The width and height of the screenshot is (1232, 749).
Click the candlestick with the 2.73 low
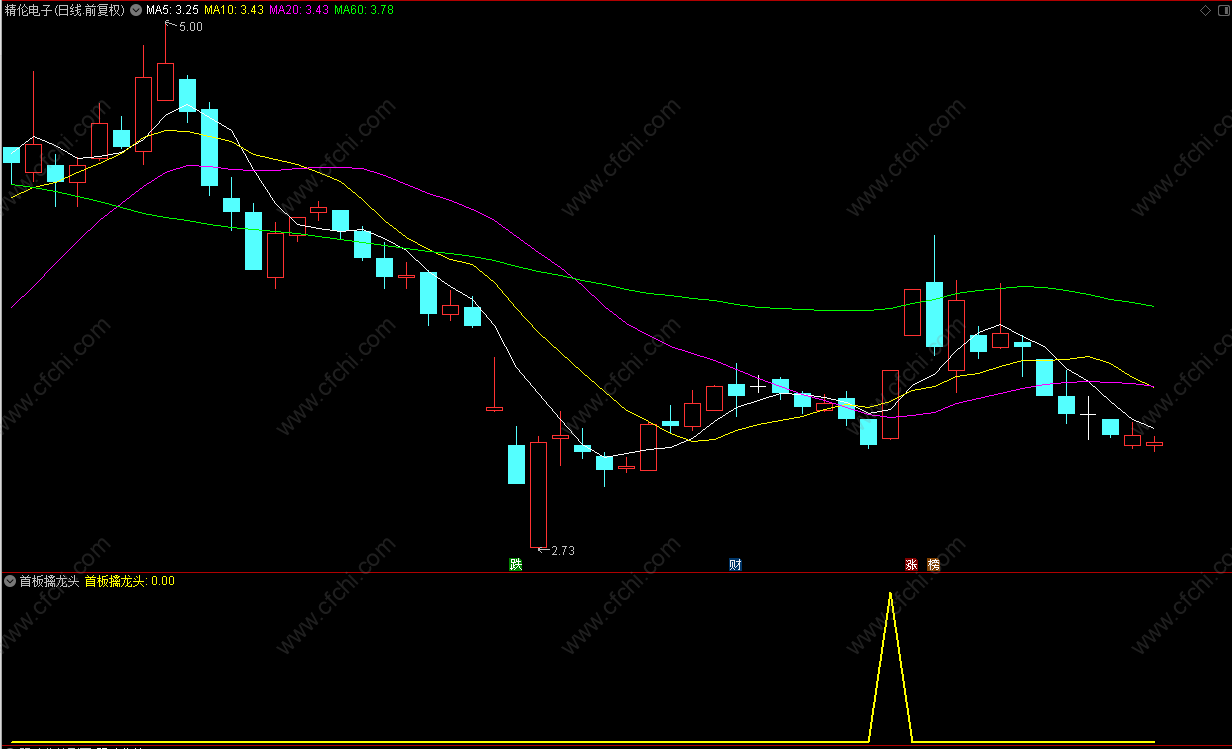click(x=538, y=493)
